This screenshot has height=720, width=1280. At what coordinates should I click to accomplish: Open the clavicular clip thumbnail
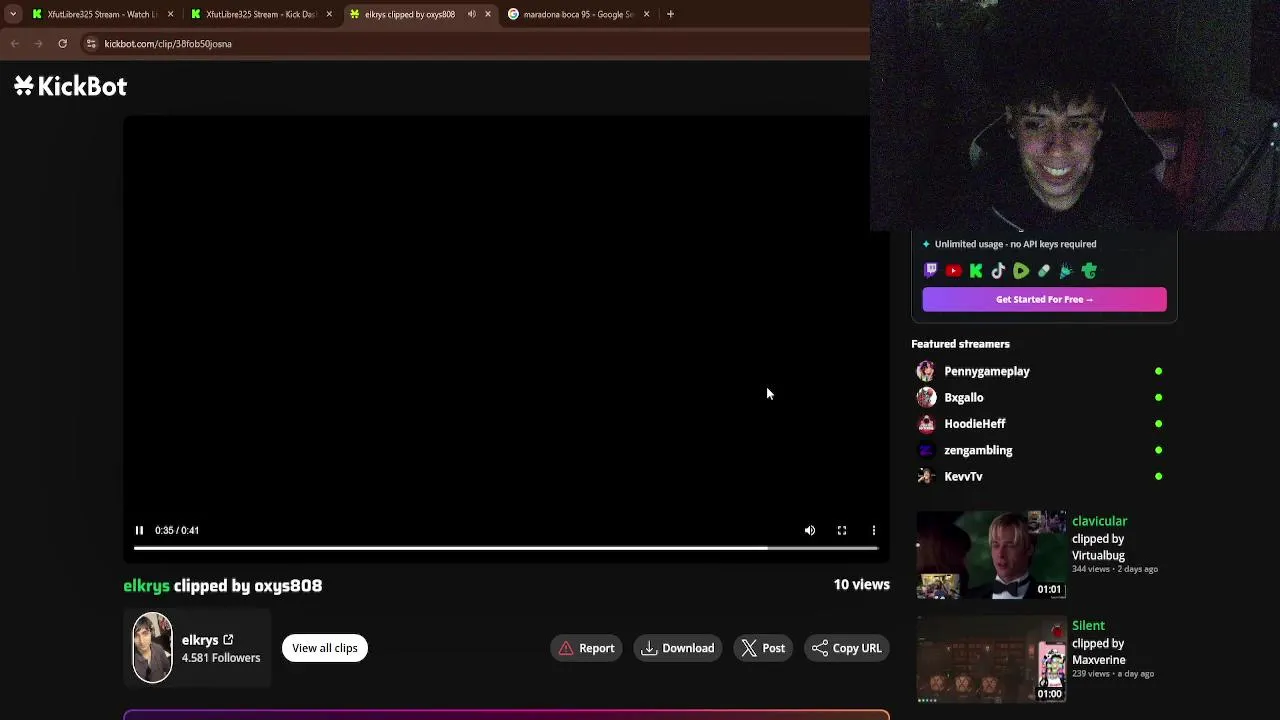click(x=991, y=555)
